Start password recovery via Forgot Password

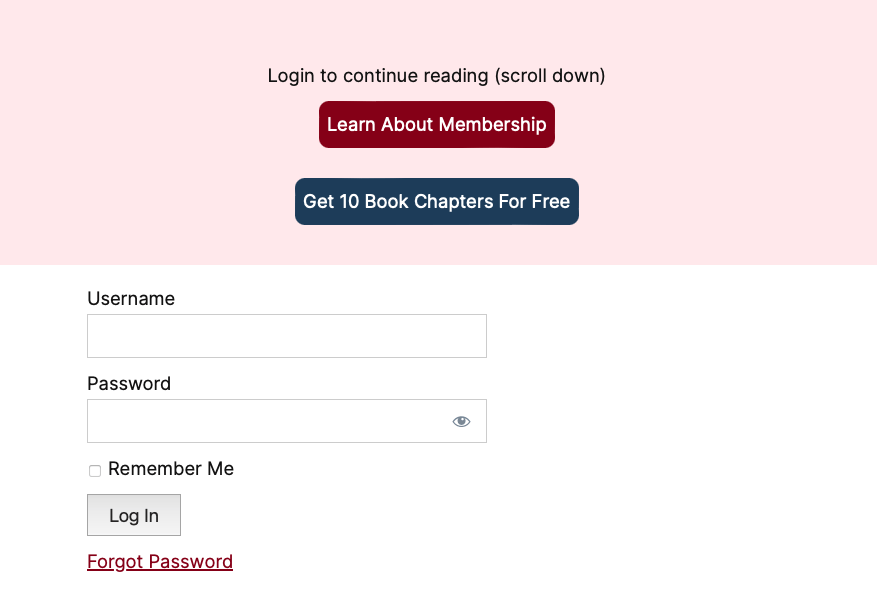(159, 561)
